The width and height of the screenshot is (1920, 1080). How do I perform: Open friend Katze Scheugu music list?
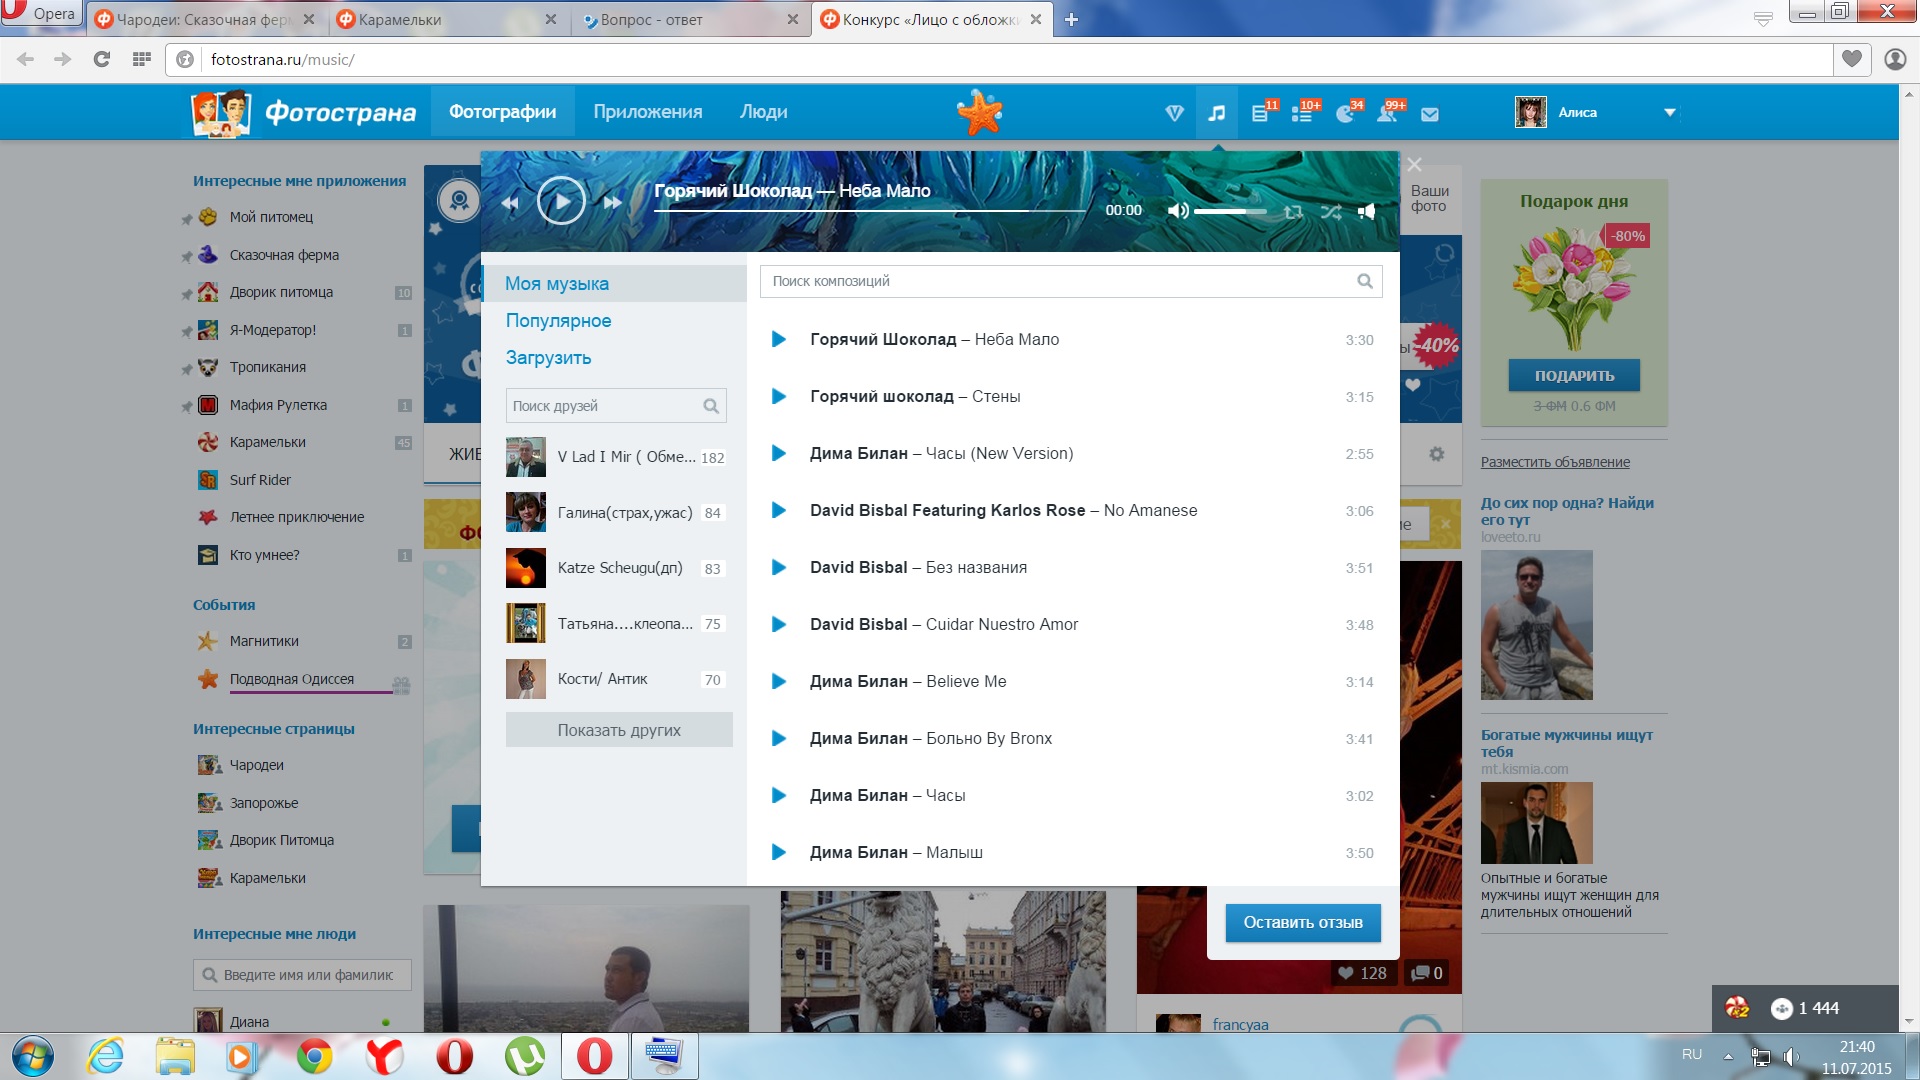[616, 568]
